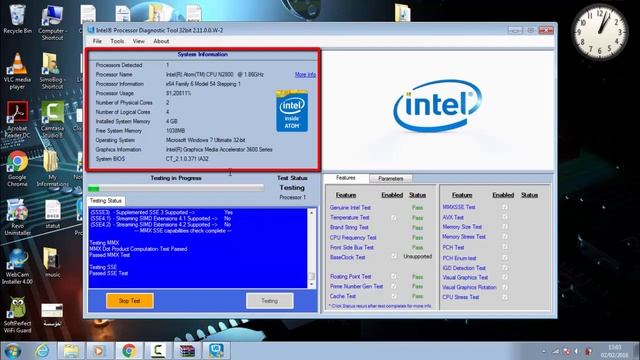Switch to the Parameters tab
The image size is (640, 360).
coord(391,178)
